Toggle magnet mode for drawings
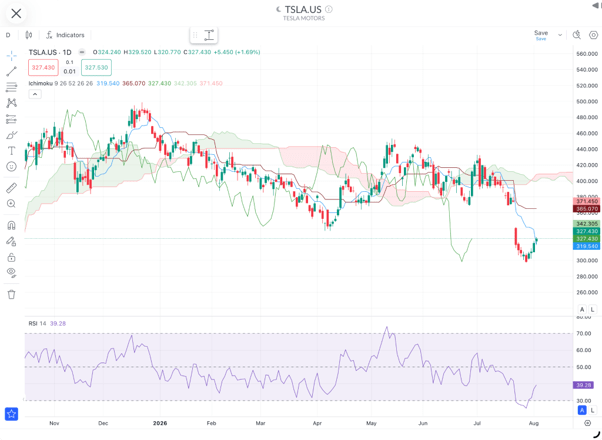Image resolution: width=602 pixels, height=440 pixels. pyautogui.click(x=12, y=225)
